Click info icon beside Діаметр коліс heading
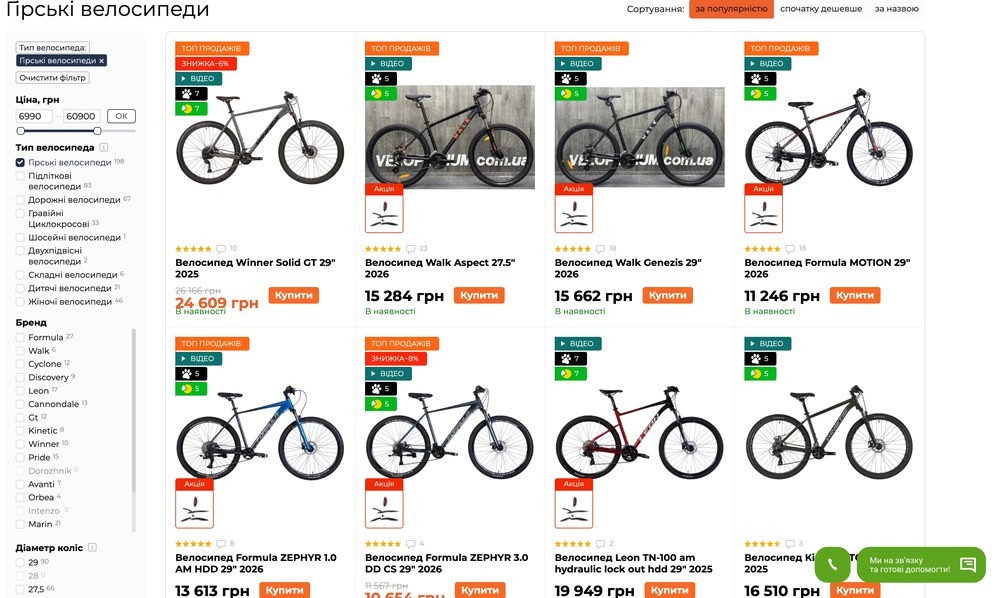Image resolution: width=1000 pixels, height=598 pixels. [92, 548]
